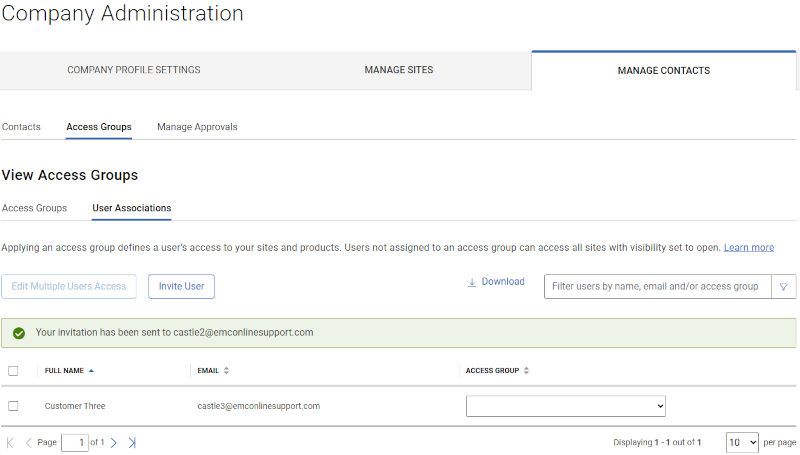Image resolution: width=800 pixels, height=455 pixels.
Task: Check the select-all header checkbox
Action: pos(13,370)
